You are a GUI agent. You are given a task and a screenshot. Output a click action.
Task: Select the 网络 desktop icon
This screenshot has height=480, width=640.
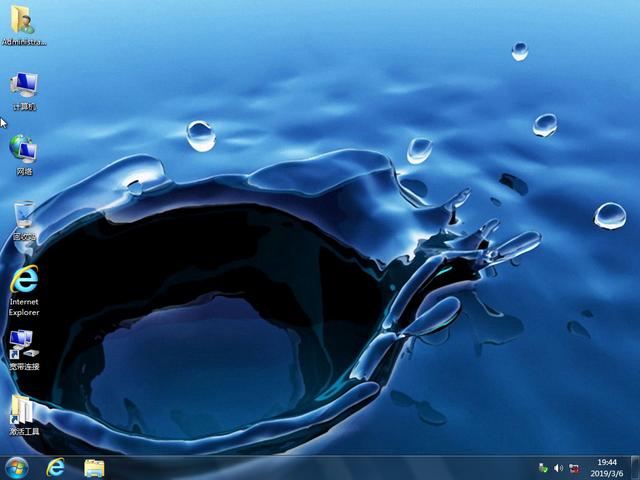(x=24, y=155)
